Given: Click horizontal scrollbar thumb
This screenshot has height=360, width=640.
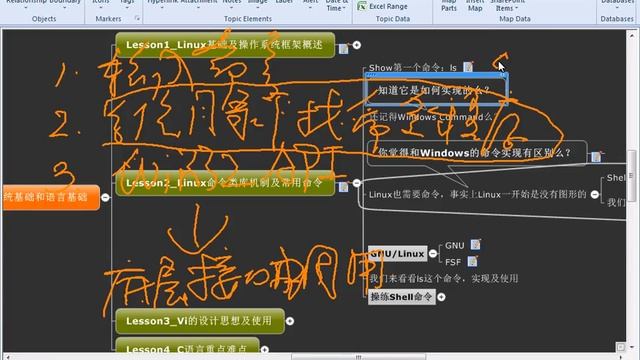Looking at the screenshot, I should click(359, 357).
